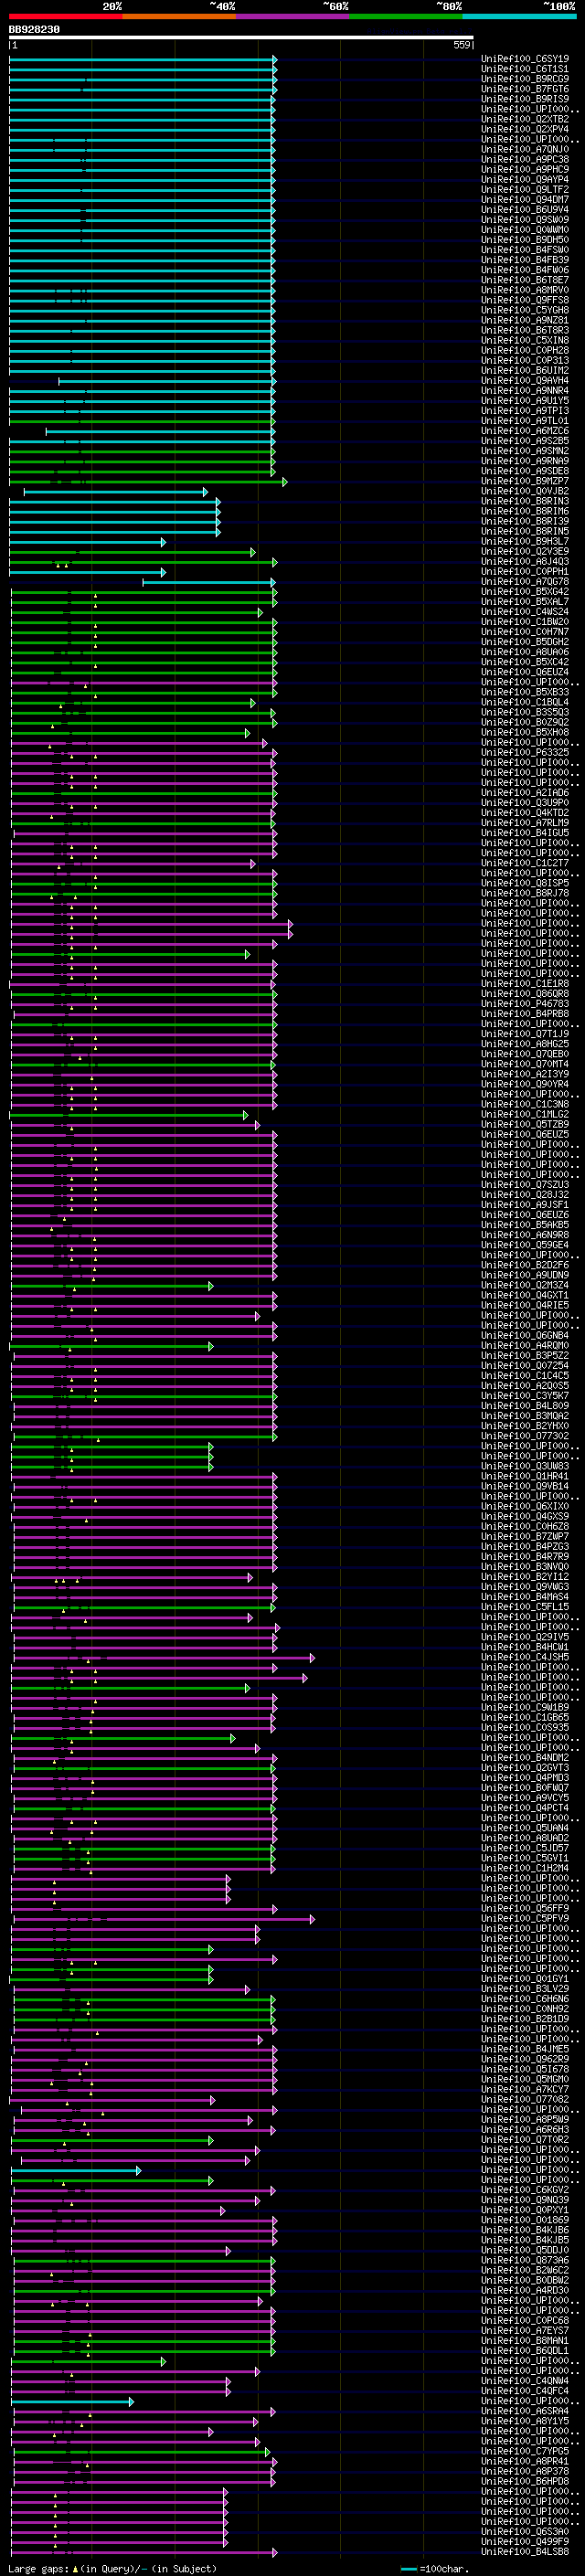Image resolution: width=585 pixels, height=2576 pixels.
Task: Click the query end position 559
Action: (462, 45)
